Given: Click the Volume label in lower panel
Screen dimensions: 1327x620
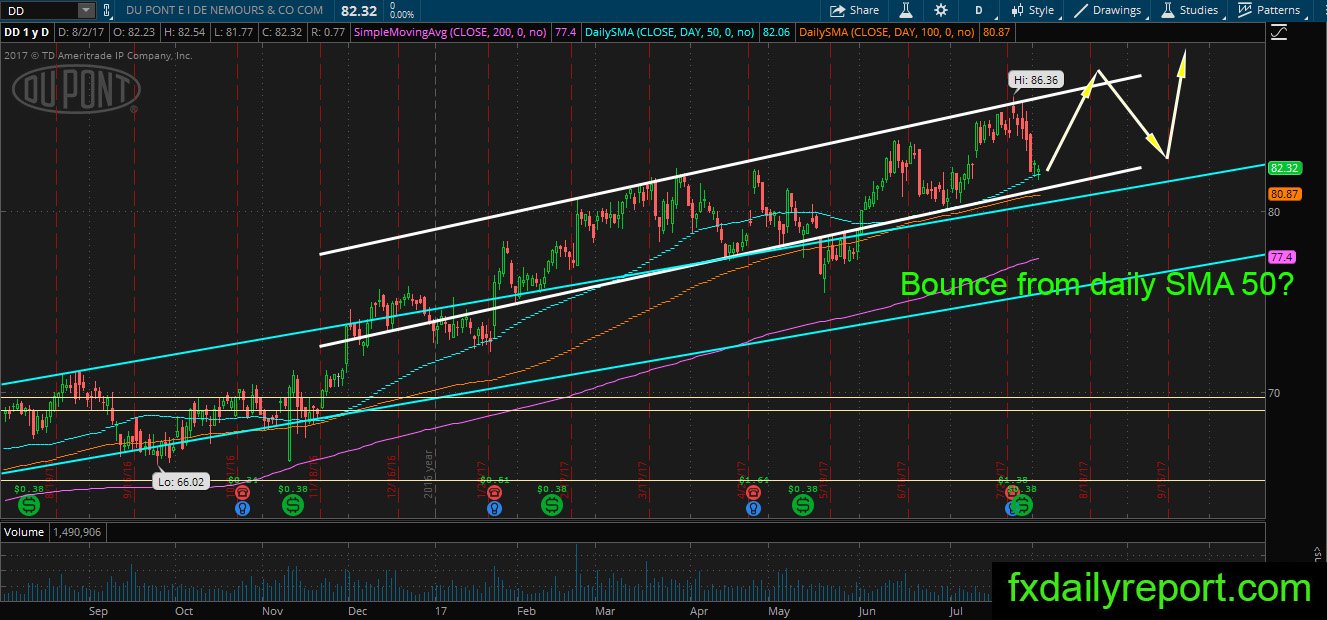Looking at the screenshot, I should [22, 532].
